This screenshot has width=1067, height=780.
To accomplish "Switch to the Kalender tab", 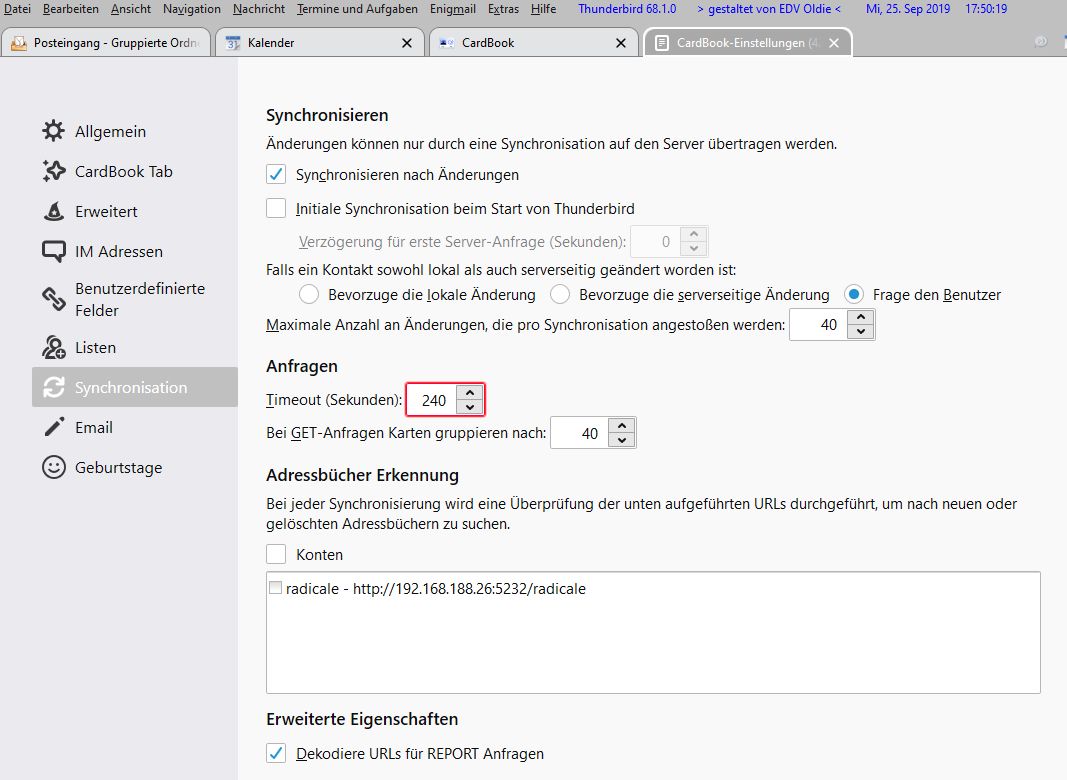I will [319, 43].
